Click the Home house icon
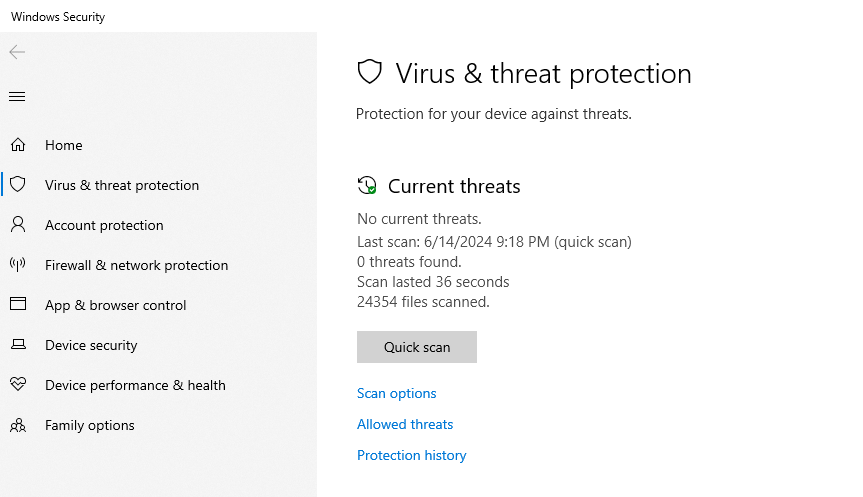Viewport: 863px width, 497px height. pyautogui.click(x=17, y=145)
